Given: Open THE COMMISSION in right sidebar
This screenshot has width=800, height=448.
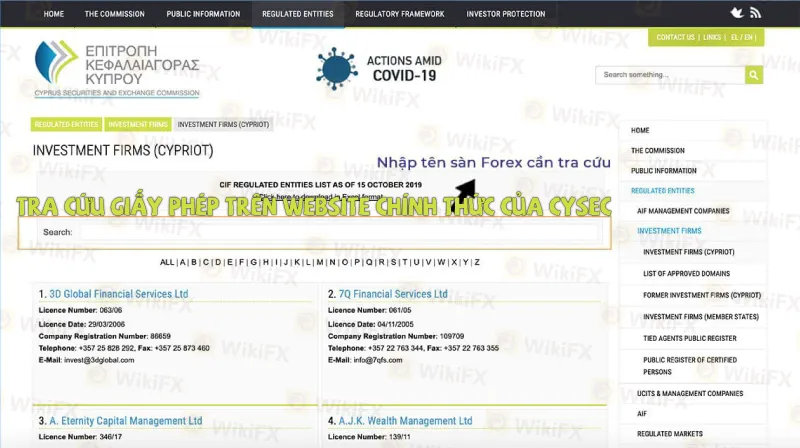Looking at the screenshot, I should pyautogui.click(x=658, y=151).
